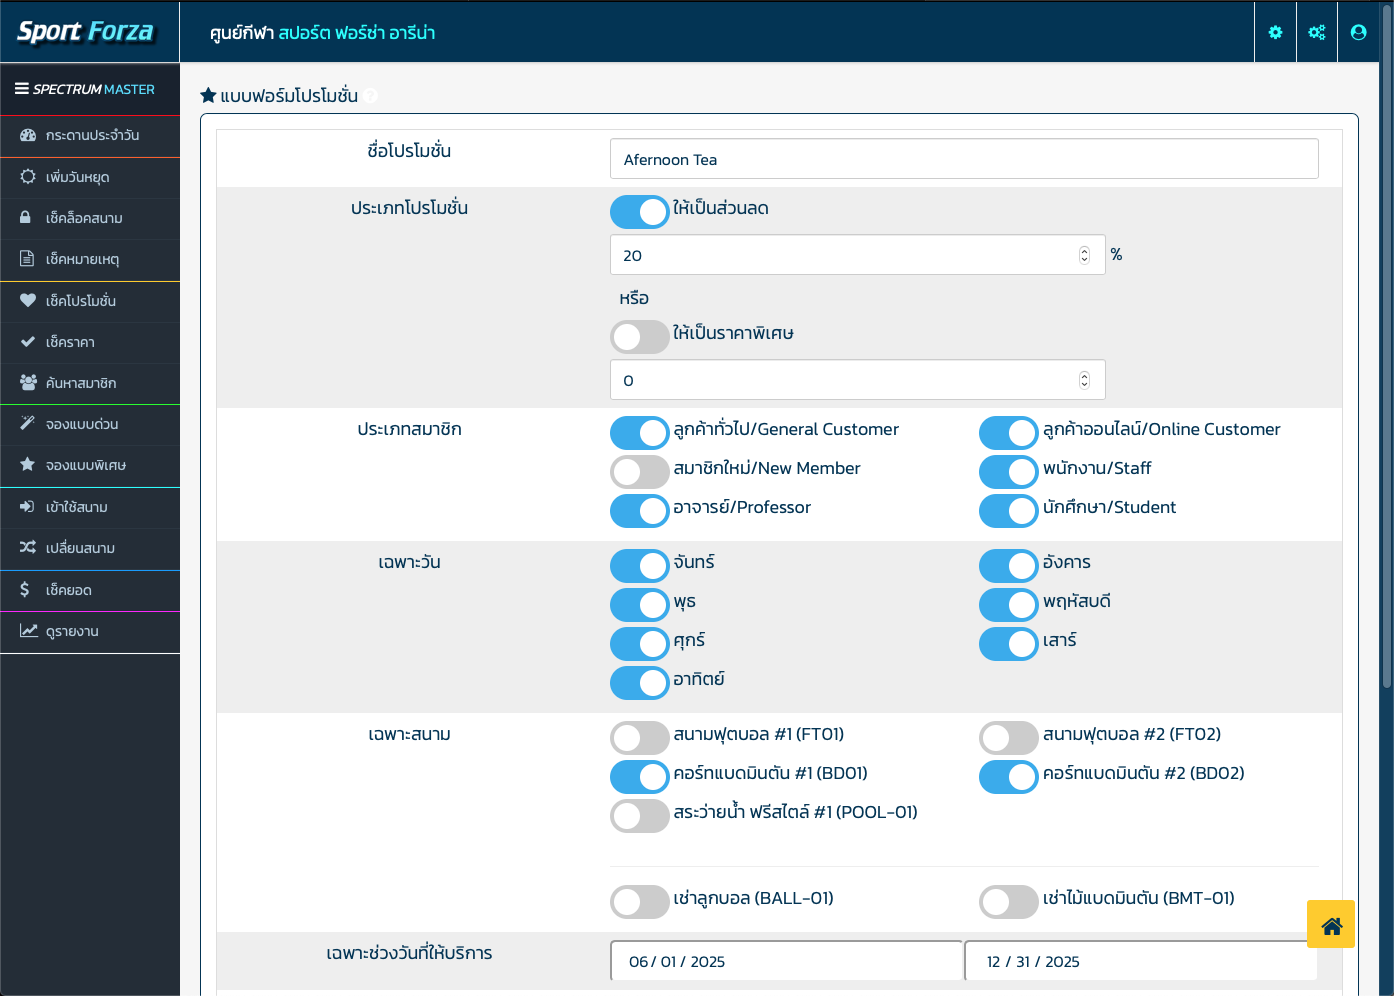The image size is (1394, 996).
Task: Open กระดานประจำวัน menu item
Action: (x=90, y=136)
